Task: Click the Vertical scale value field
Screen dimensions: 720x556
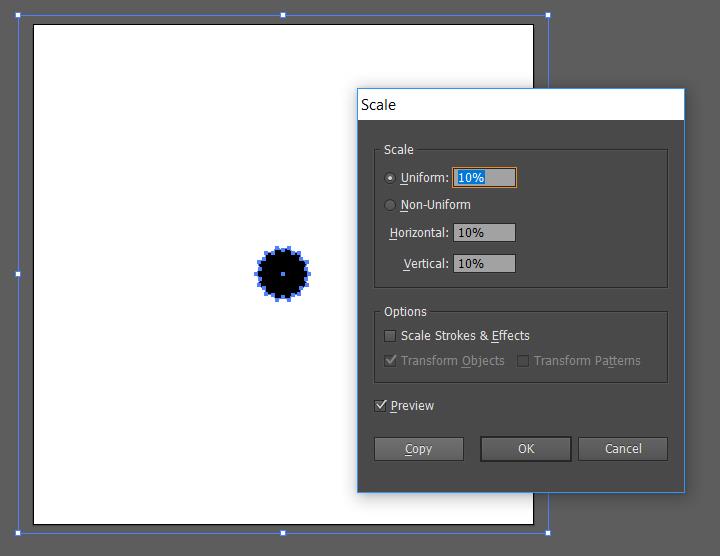Action: pyautogui.click(x=485, y=264)
